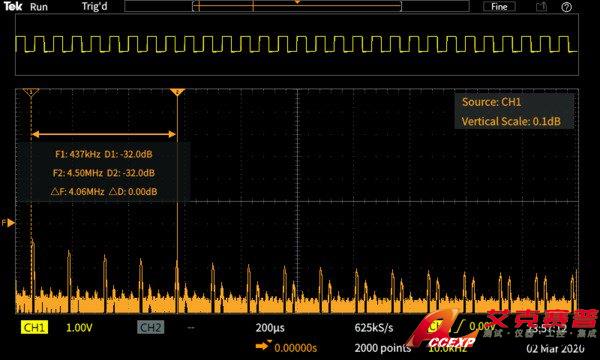Select the trigger position marker atop record bar

tap(297, 2)
